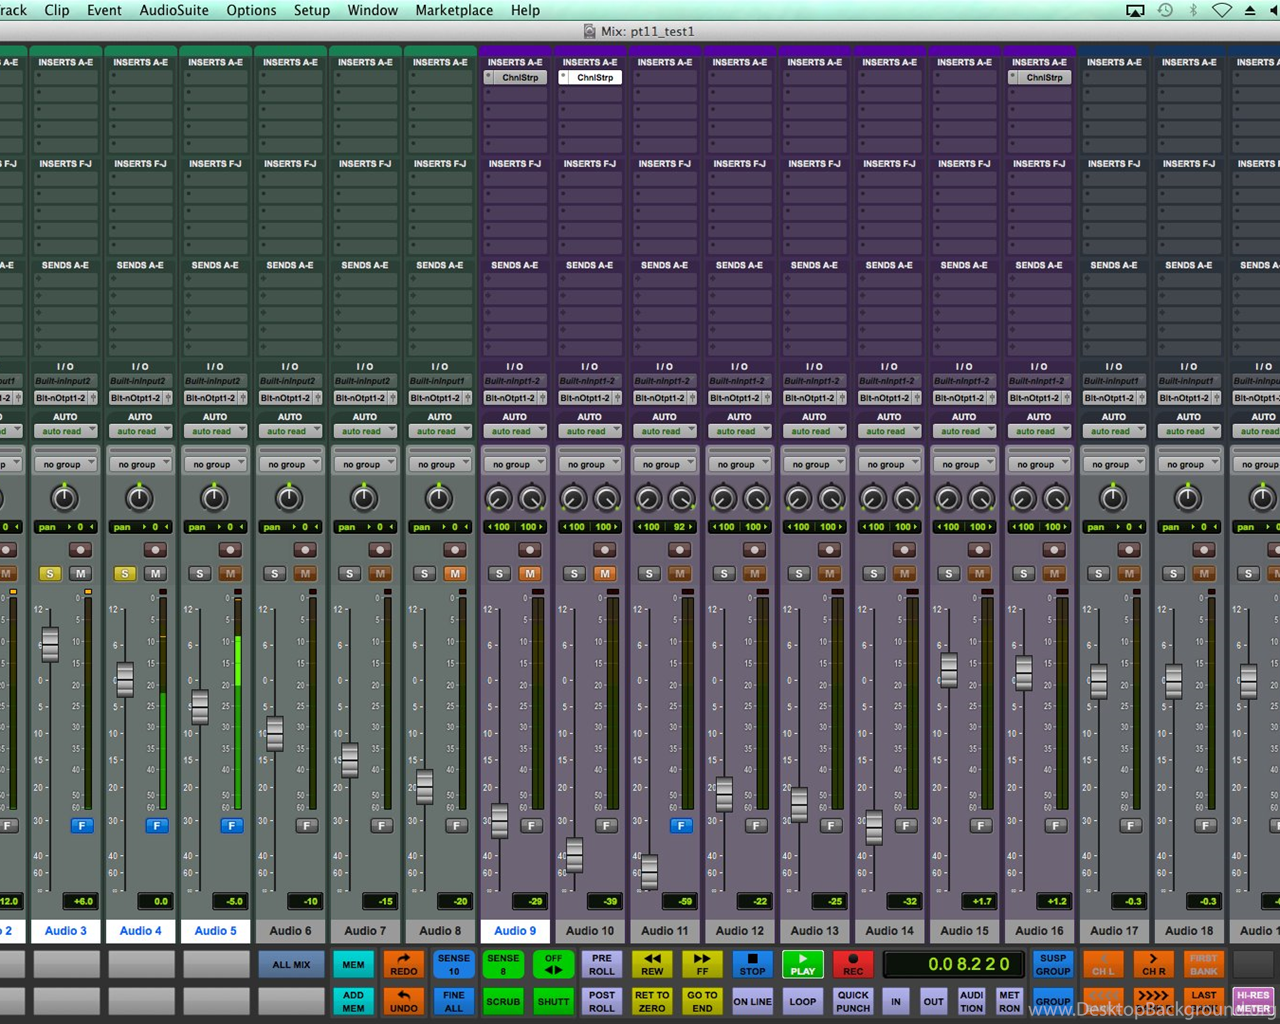Click the Audio 5 volume fader handle
The height and width of the screenshot is (1024, 1280).
click(x=200, y=707)
